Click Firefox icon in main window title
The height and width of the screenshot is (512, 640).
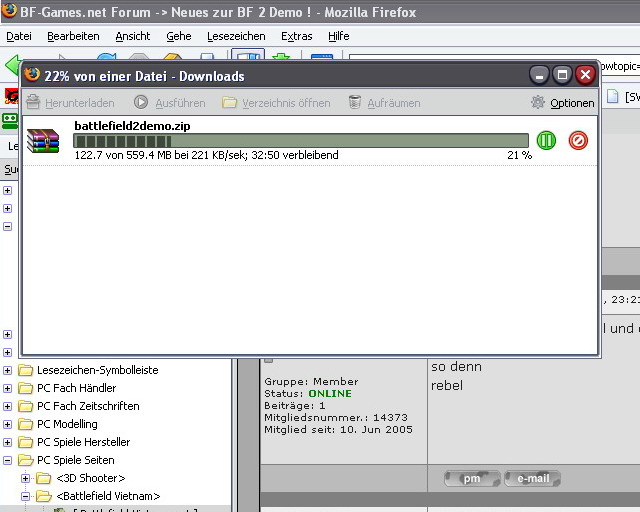coord(9,11)
